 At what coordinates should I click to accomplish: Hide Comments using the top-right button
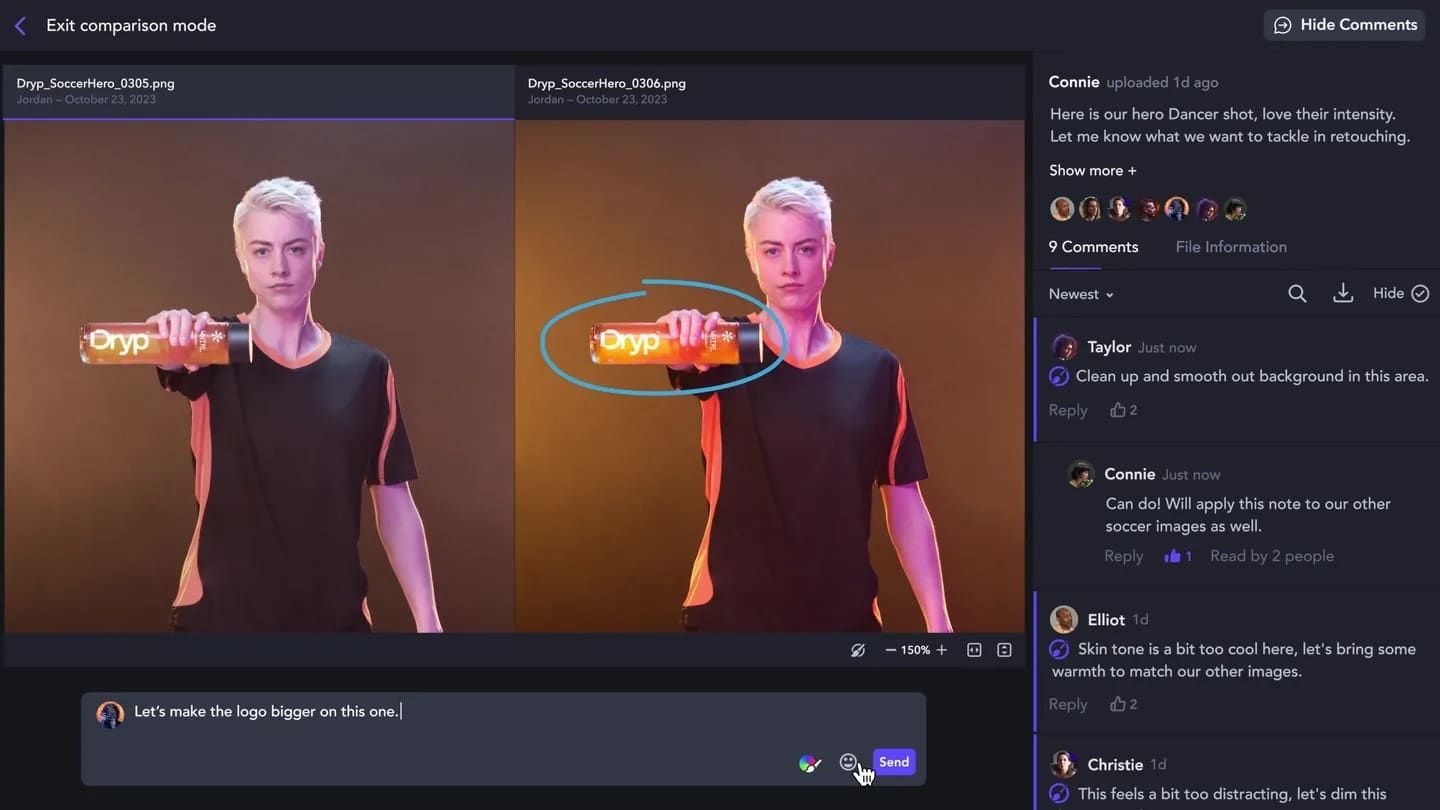point(1345,25)
